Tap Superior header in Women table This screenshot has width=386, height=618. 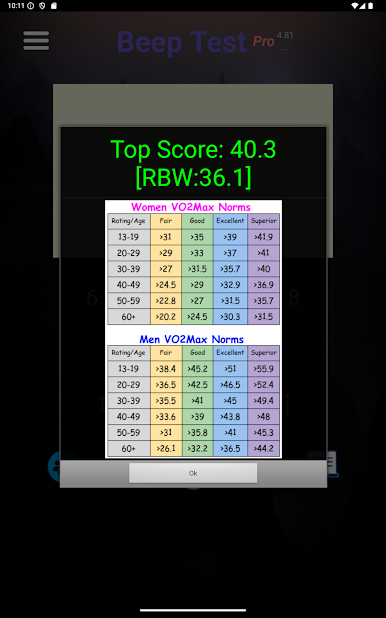[264, 221]
